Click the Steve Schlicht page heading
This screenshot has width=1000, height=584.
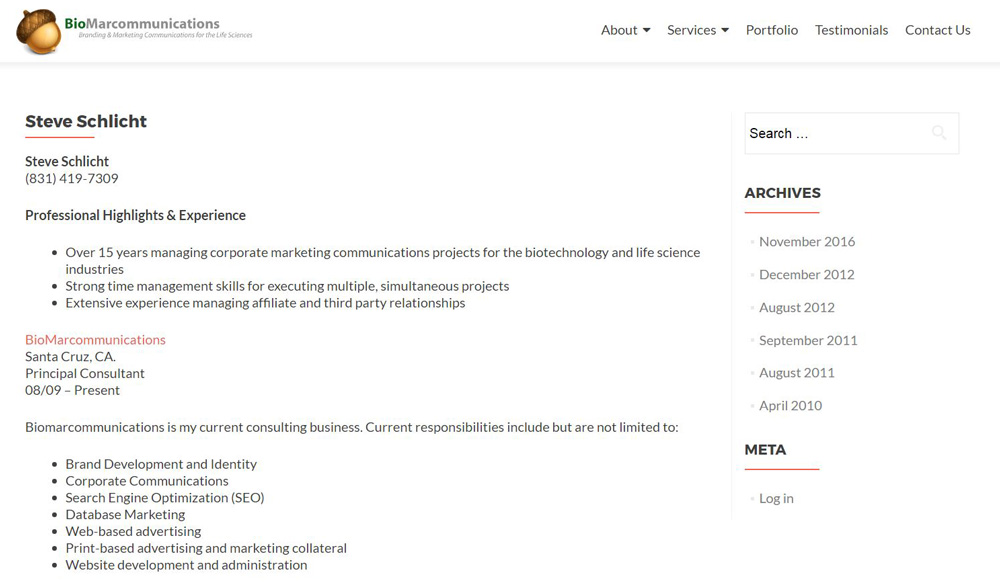pyautogui.click(x=86, y=121)
